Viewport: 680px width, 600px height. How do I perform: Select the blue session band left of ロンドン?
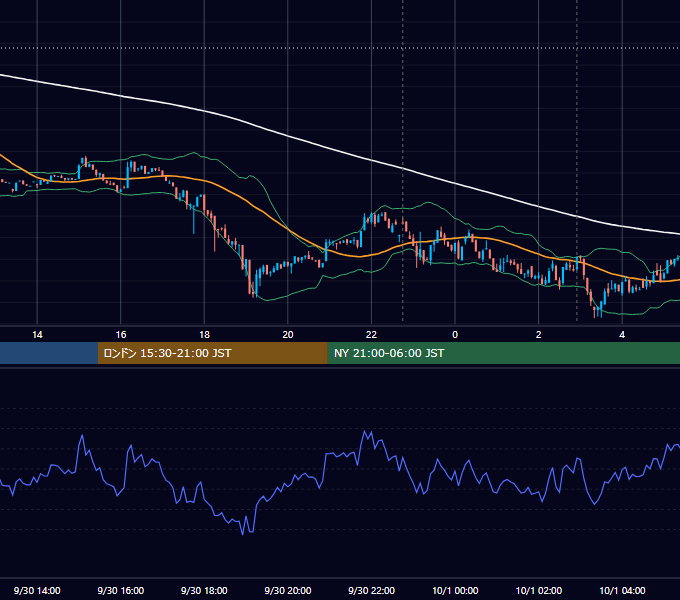pos(49,353)
